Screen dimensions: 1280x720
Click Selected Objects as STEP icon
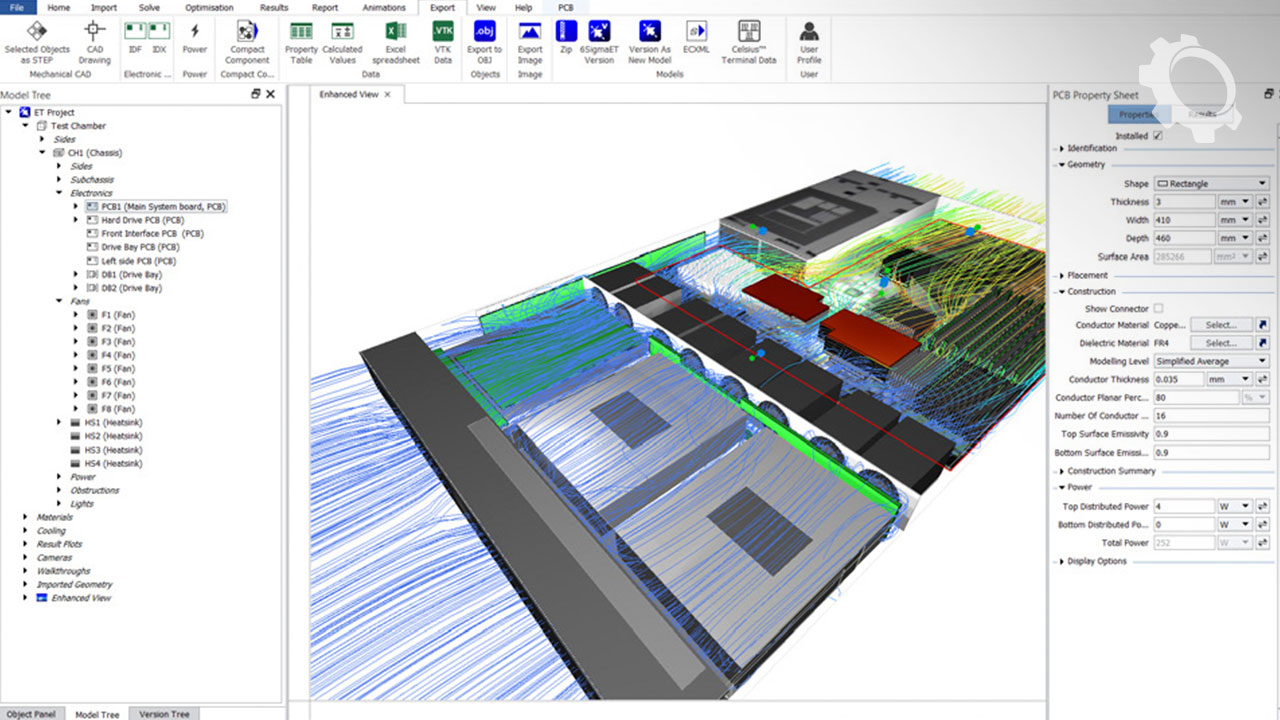[37, 32]
